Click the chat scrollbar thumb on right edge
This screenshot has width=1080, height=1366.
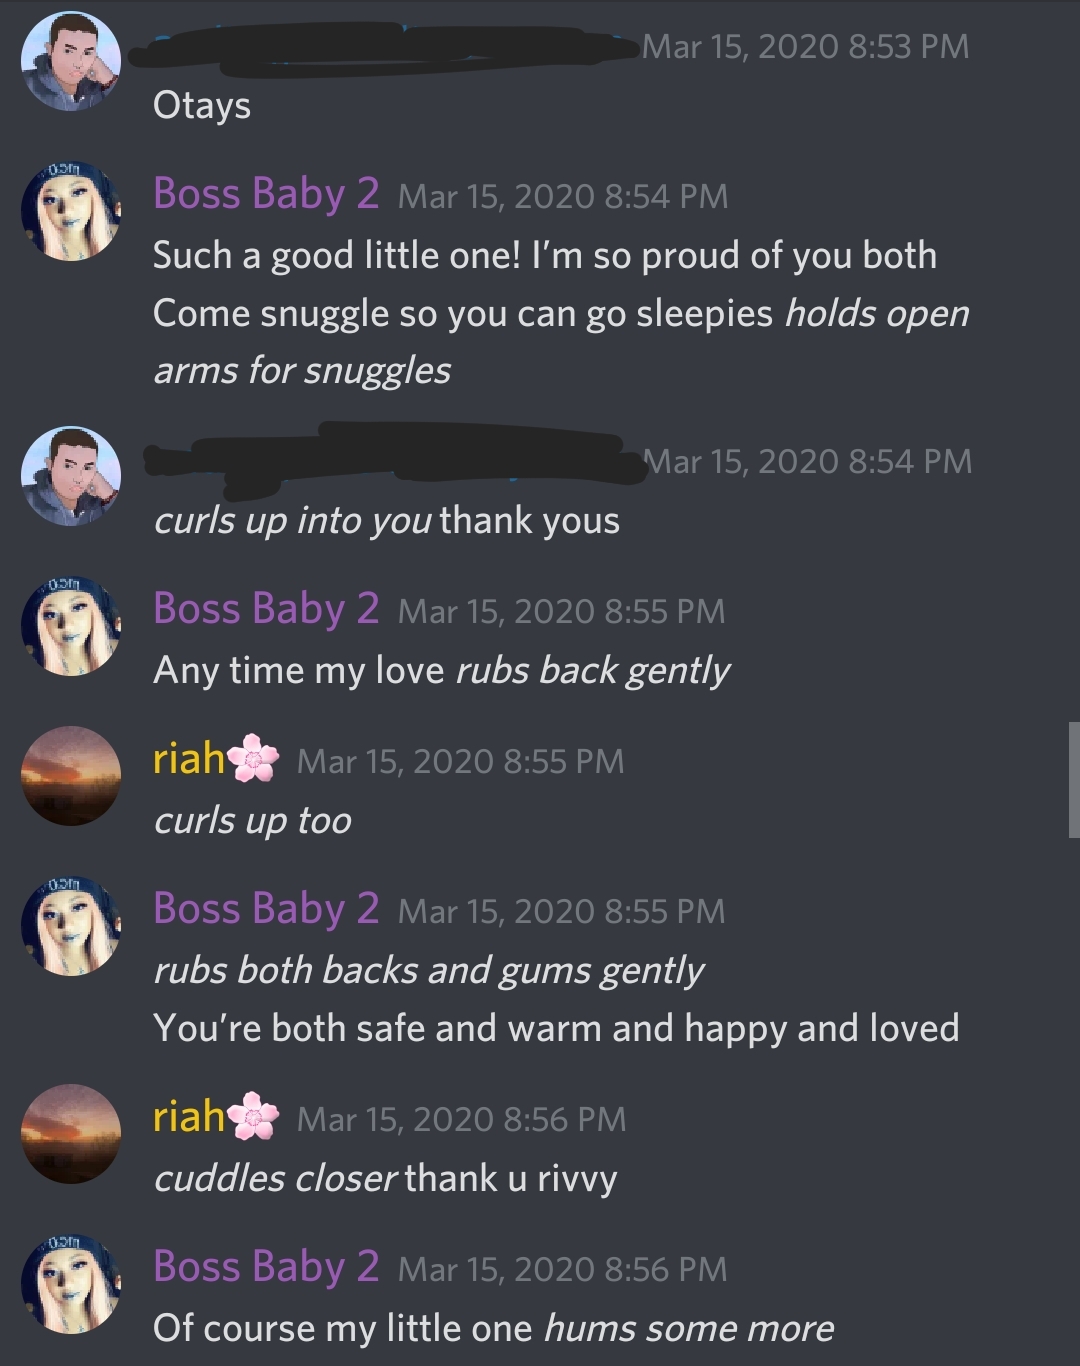click(1074, 779)
